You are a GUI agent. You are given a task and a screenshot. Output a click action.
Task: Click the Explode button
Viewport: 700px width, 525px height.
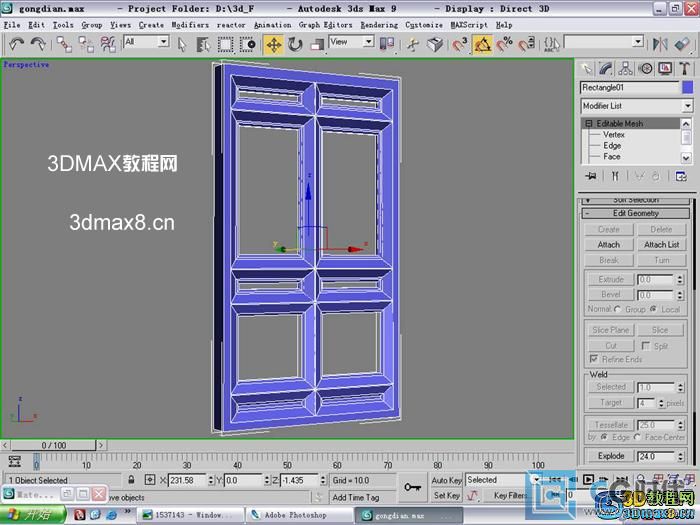[x=611, y=456]
